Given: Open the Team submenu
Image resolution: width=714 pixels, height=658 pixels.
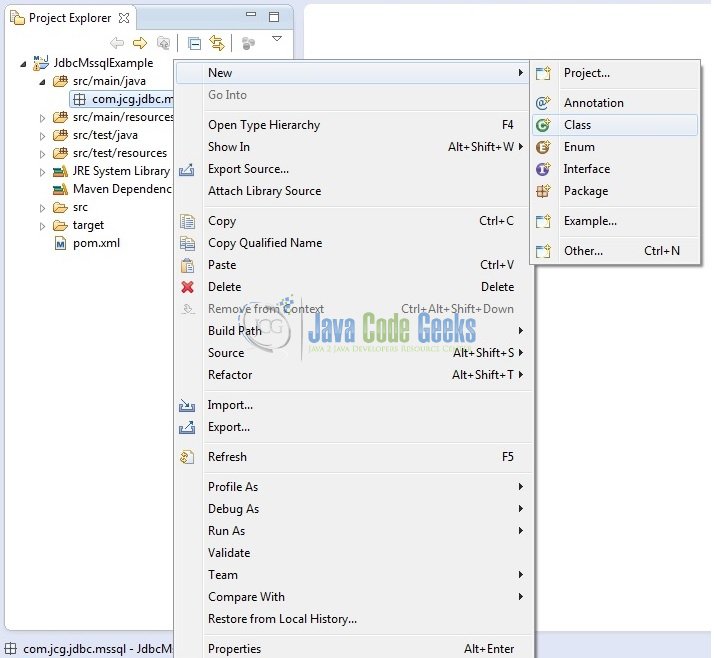Looking at the screenshot, I should [x=353, y=575].
